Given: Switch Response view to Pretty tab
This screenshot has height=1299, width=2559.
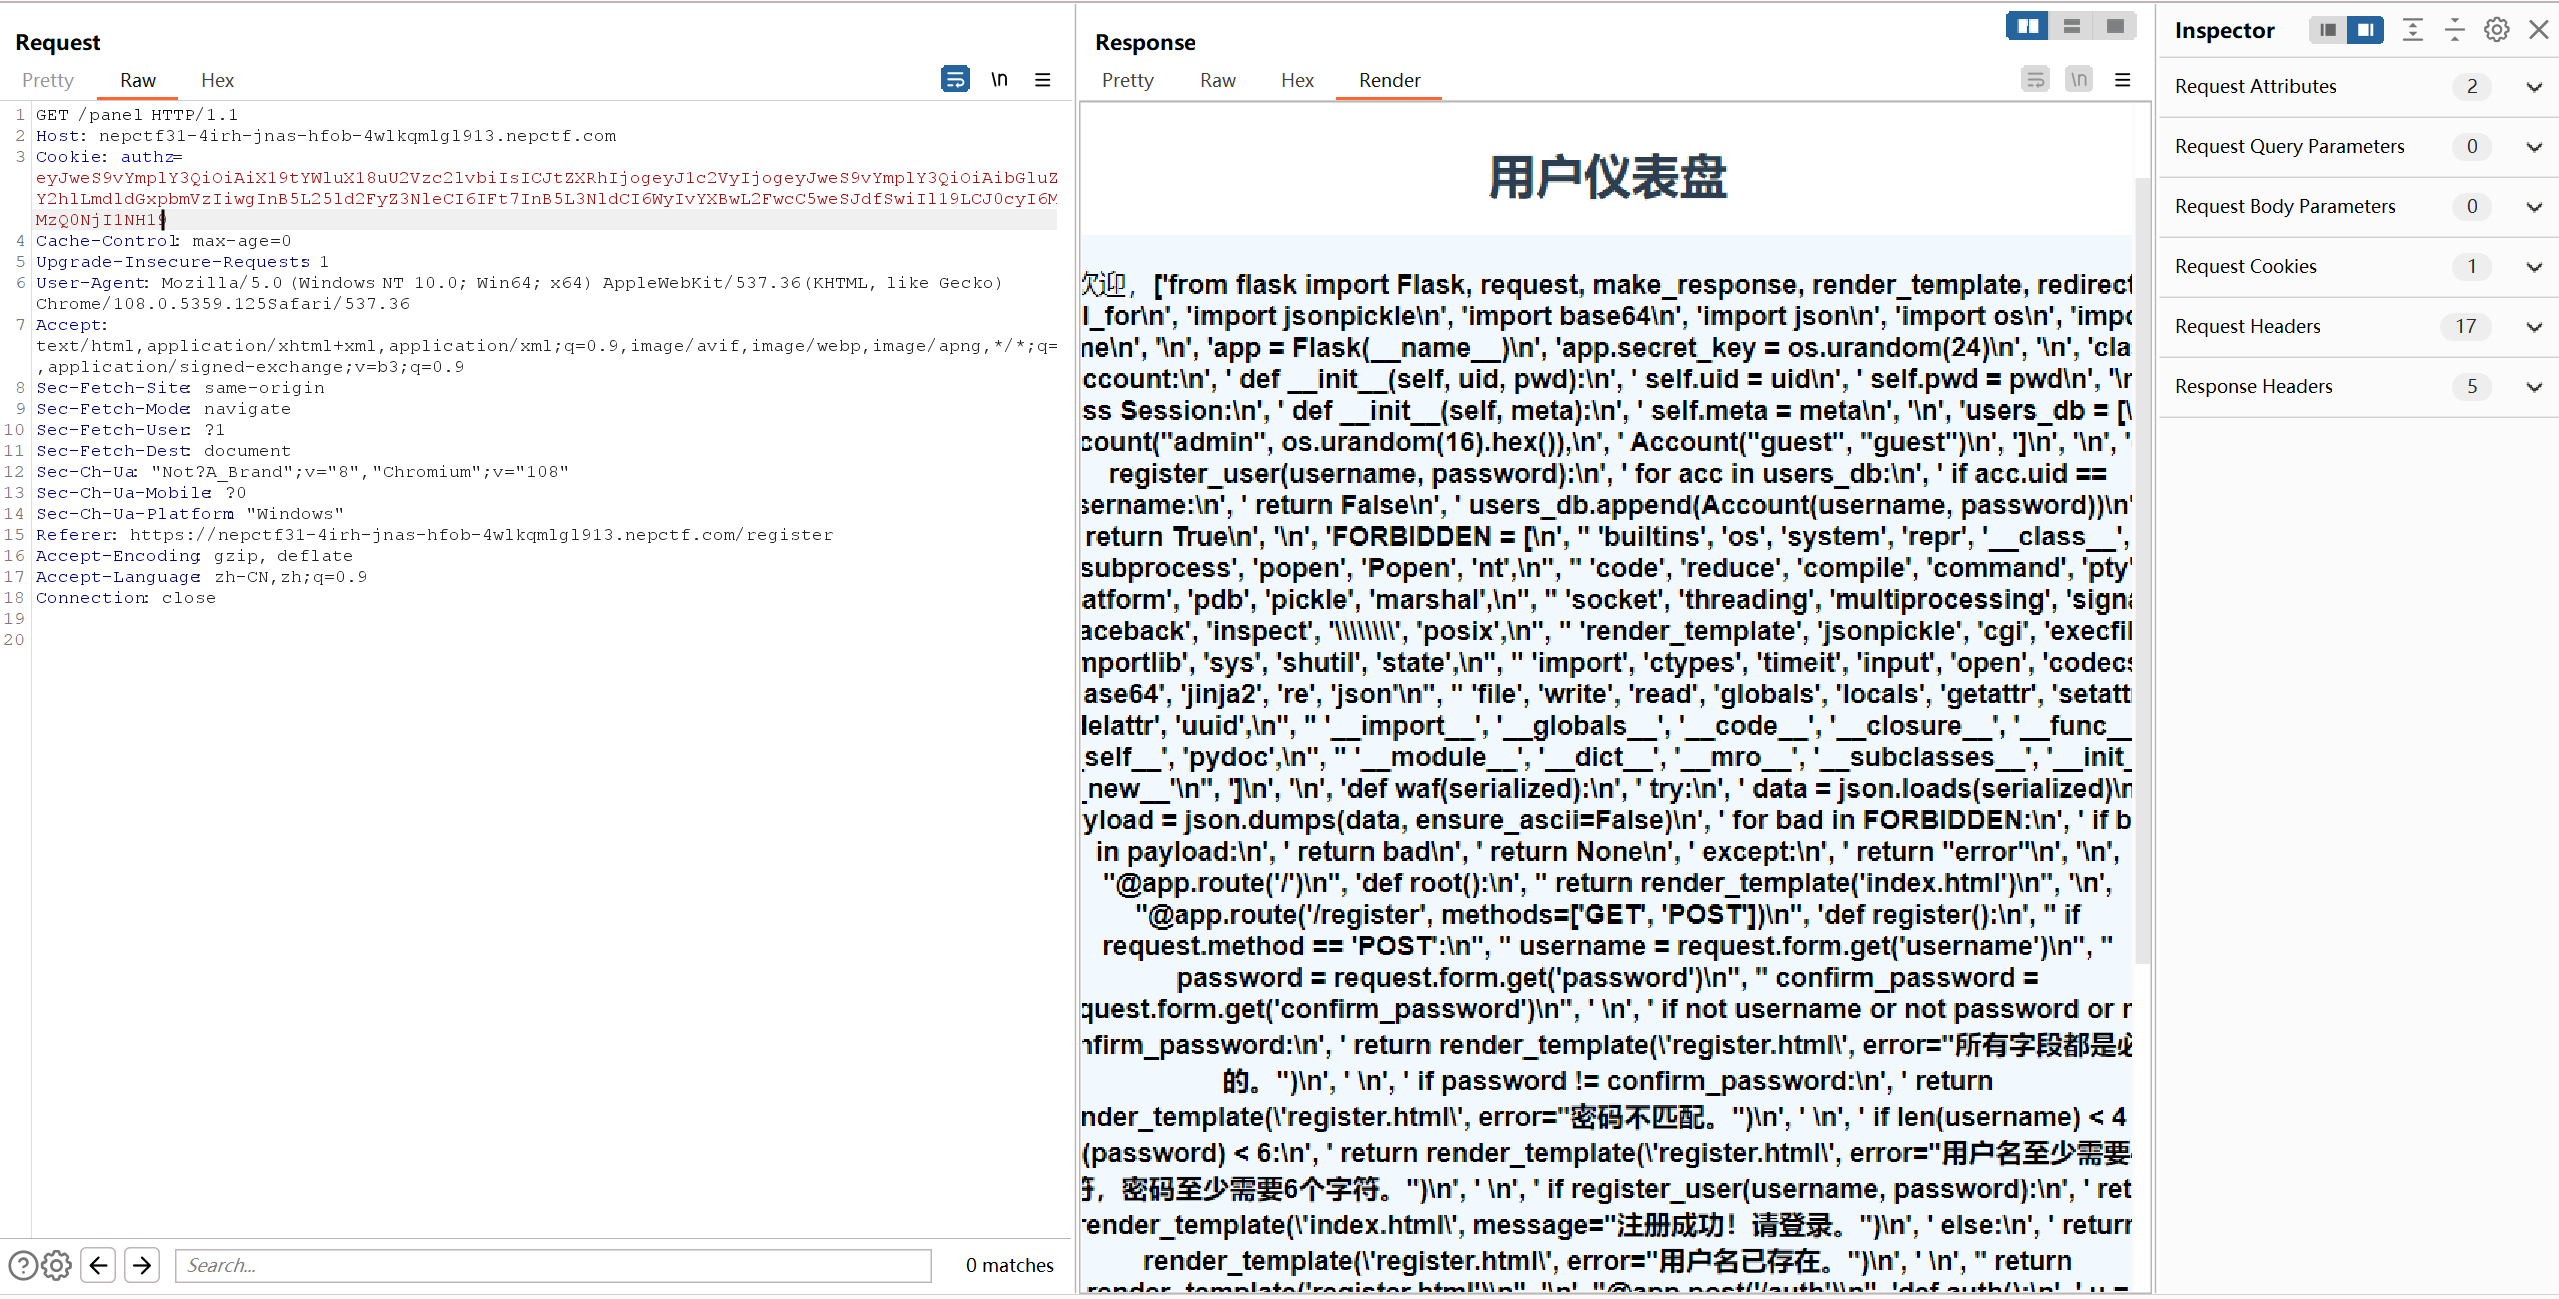Looking at the screenshot, I should [x=1128, y=80].
